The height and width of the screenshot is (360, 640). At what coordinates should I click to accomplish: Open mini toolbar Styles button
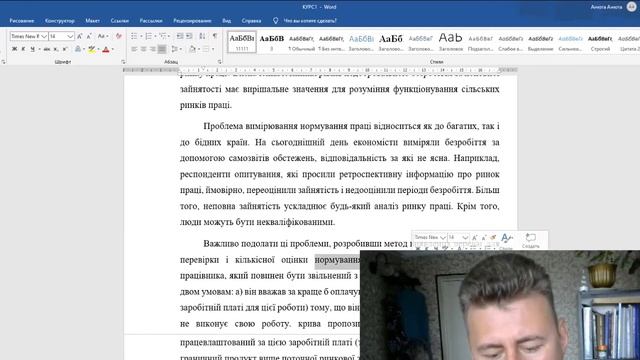[506, 240]
